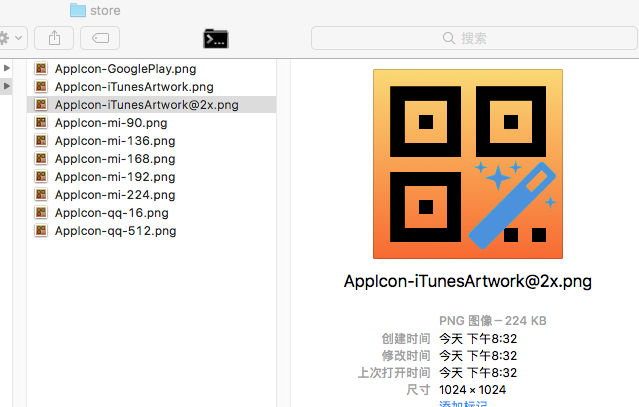Click the PNG 图像 – 224 KB info
The image size is (639, 407).
(x=493, y=321)
